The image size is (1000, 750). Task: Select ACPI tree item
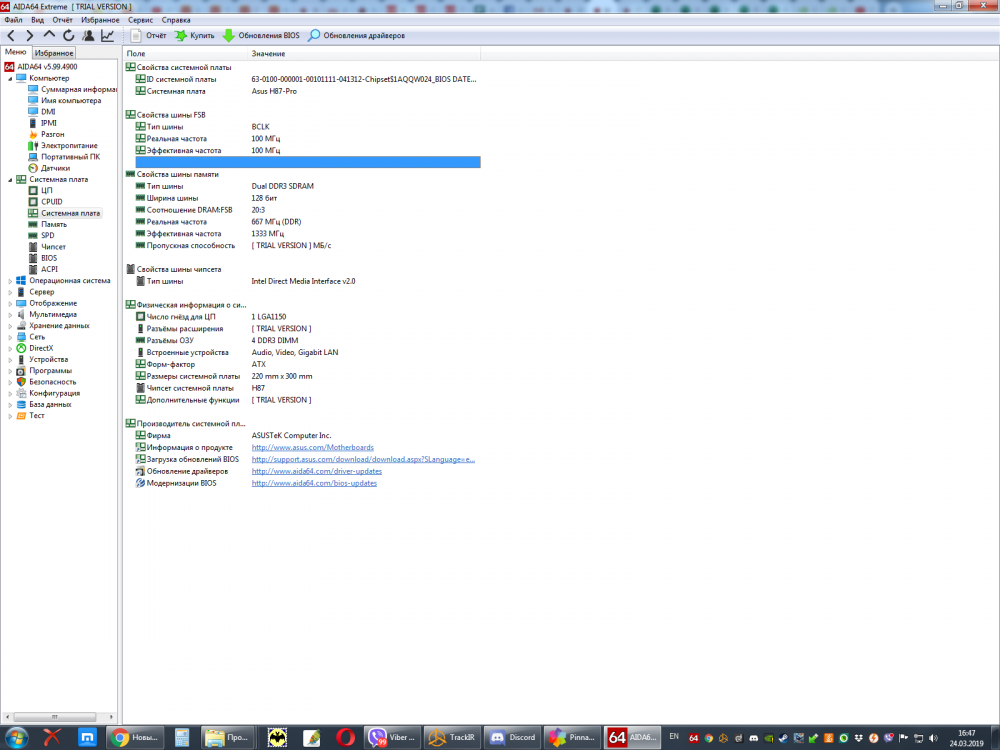[43, 269]
